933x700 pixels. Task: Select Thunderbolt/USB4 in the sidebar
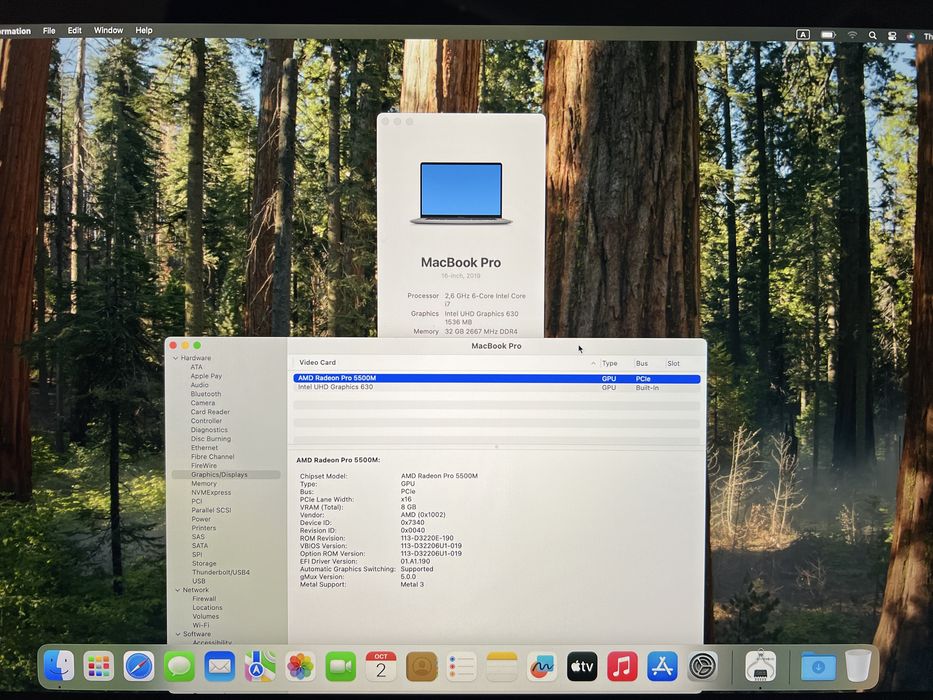click(x=221, y=573)
